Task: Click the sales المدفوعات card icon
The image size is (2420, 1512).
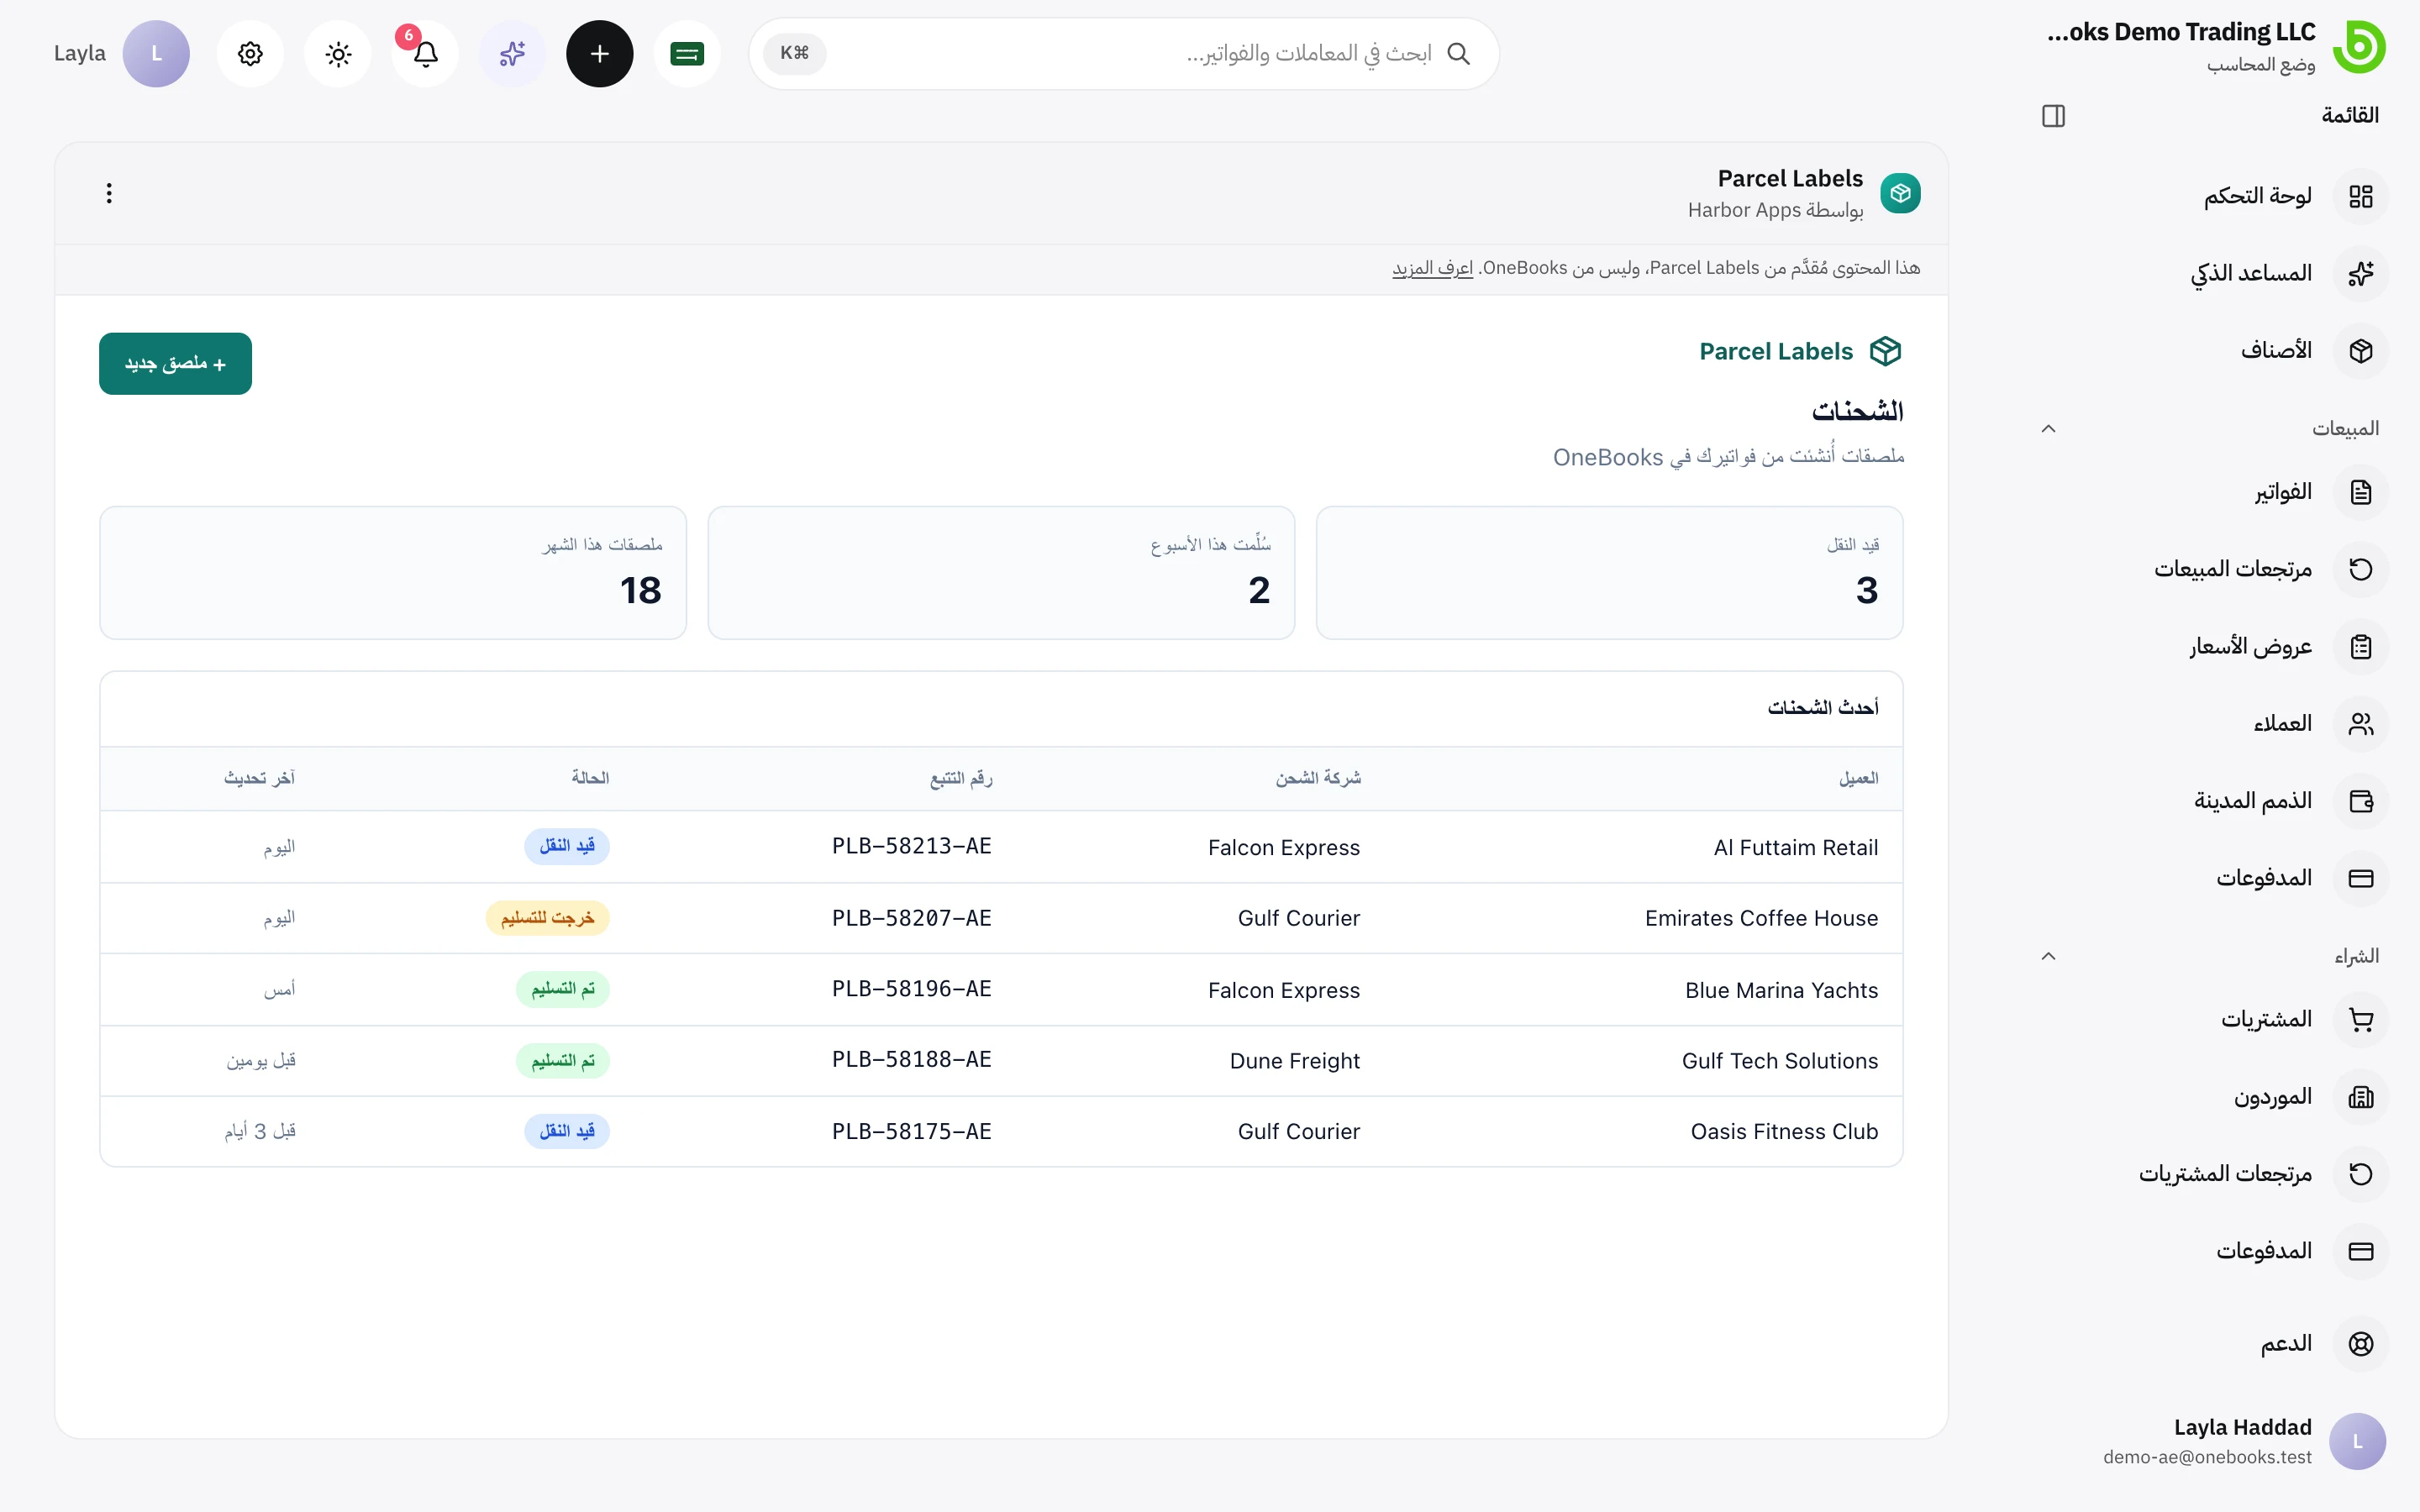Action: [2361, 878]
